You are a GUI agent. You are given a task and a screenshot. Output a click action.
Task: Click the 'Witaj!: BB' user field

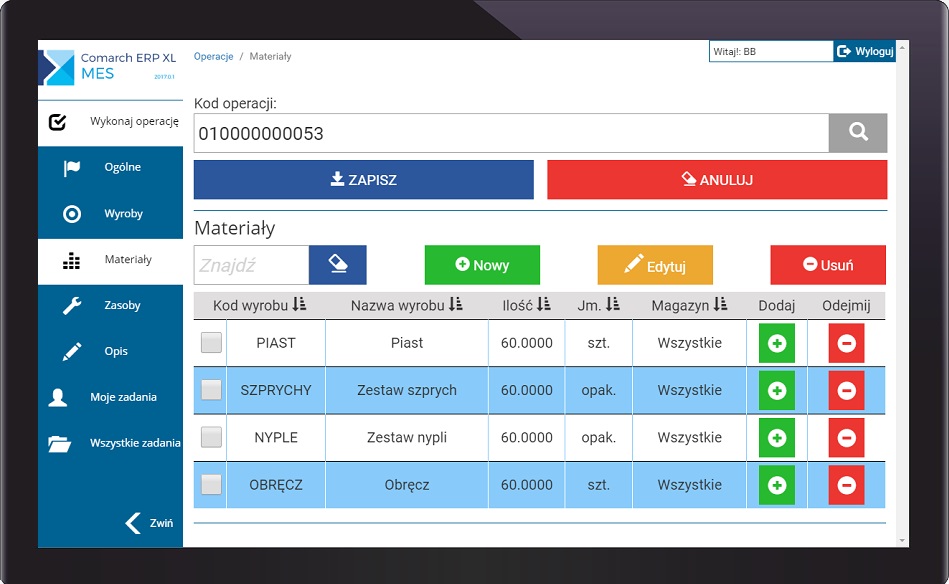click(771, 51)
